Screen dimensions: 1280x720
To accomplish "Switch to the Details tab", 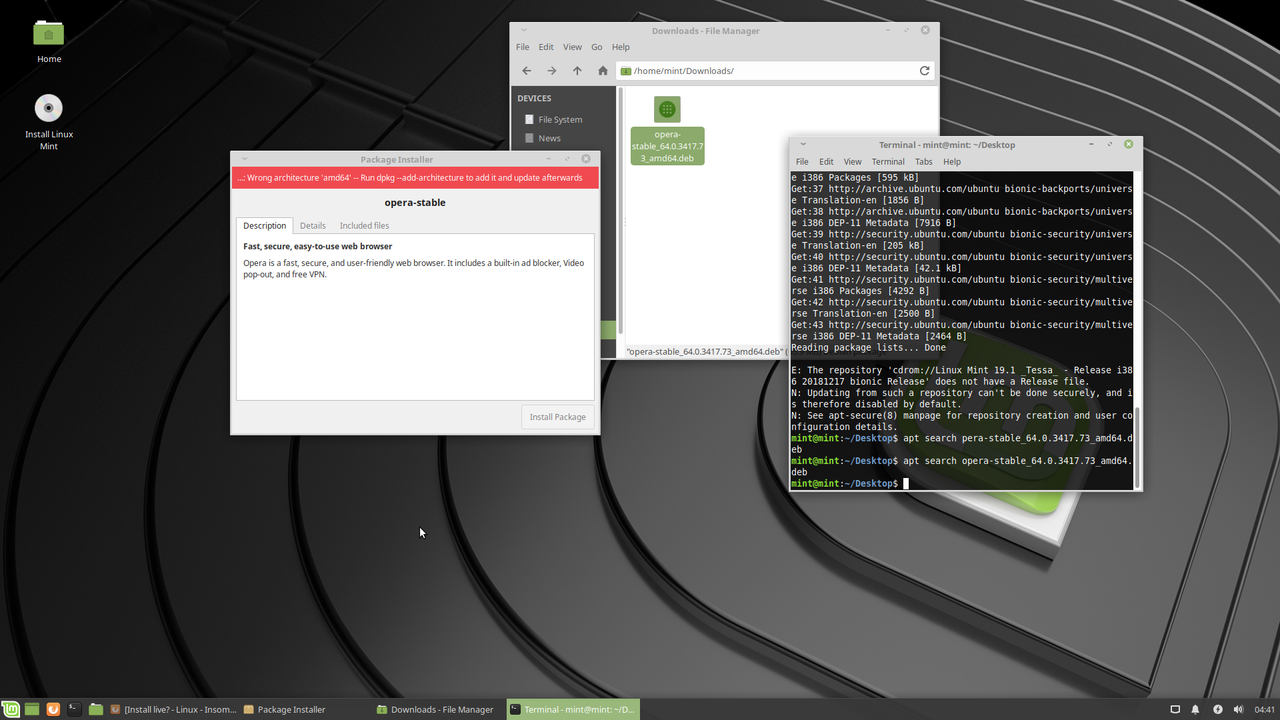I will pos(313,226).
